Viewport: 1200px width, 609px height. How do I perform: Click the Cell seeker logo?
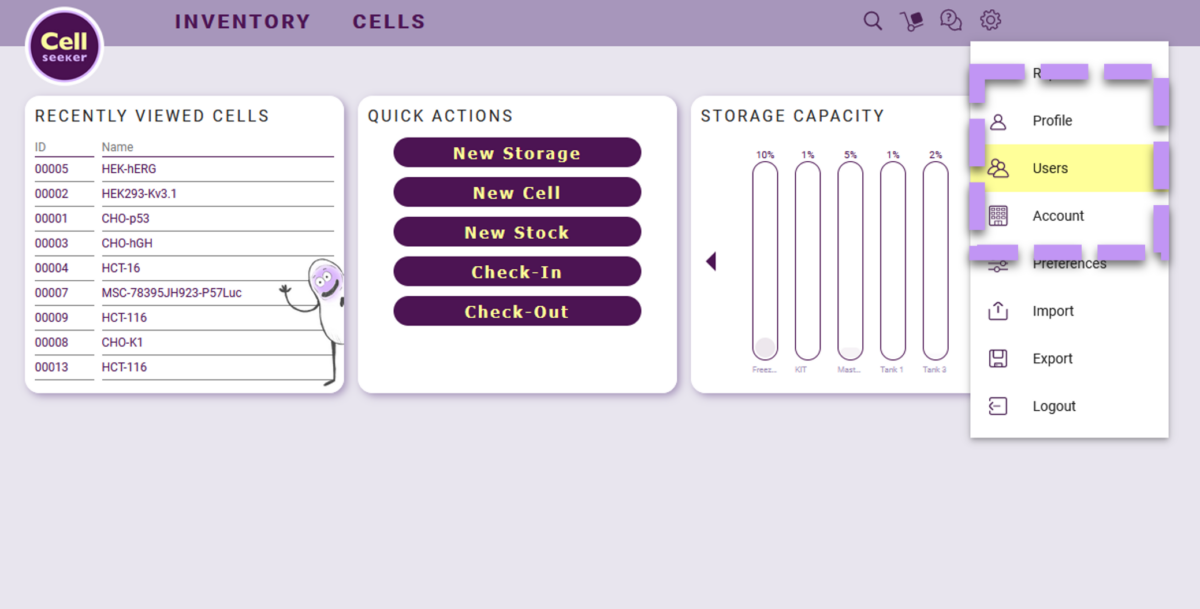pos(63,45)
